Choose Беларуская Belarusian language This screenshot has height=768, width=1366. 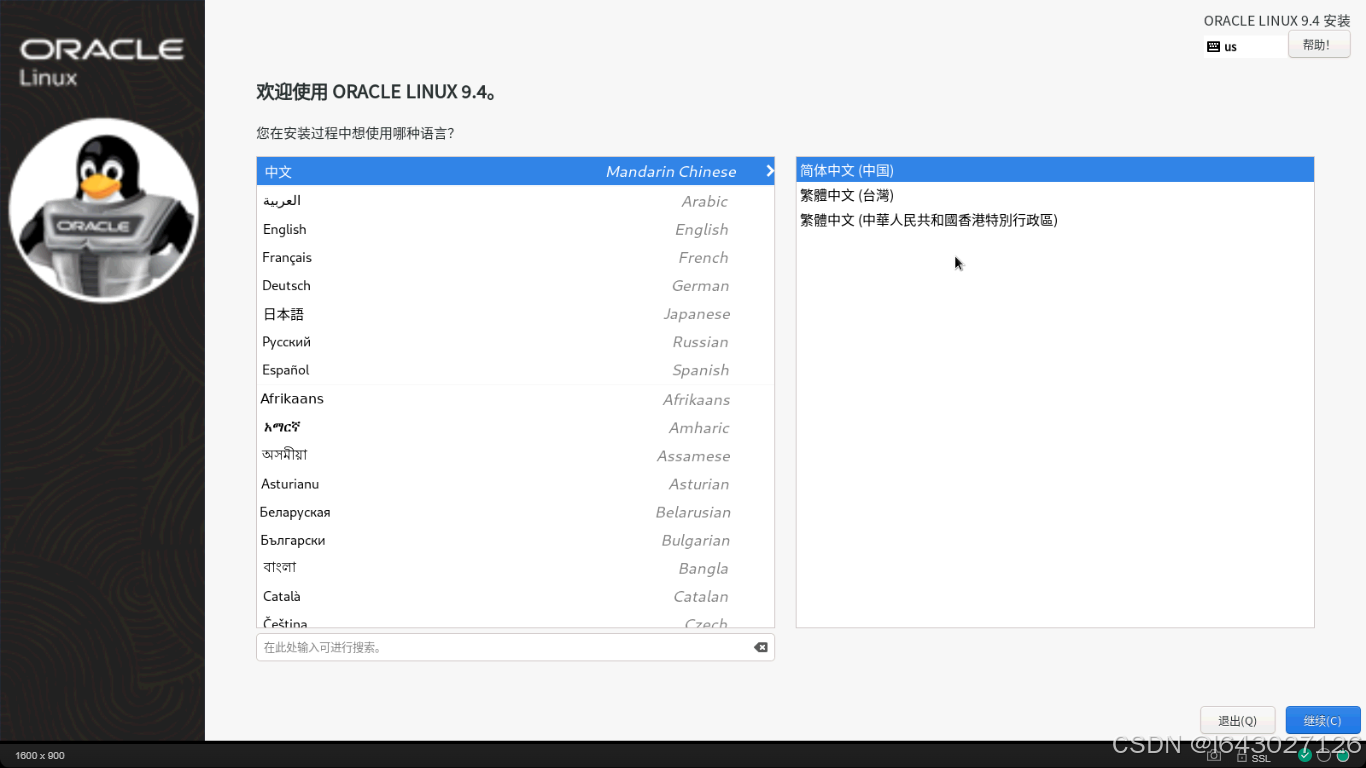(x=515, y=511)
